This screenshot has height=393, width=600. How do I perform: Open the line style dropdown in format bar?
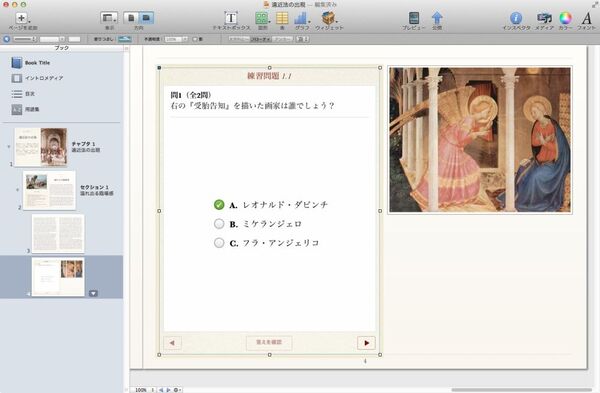click(25, 39)
